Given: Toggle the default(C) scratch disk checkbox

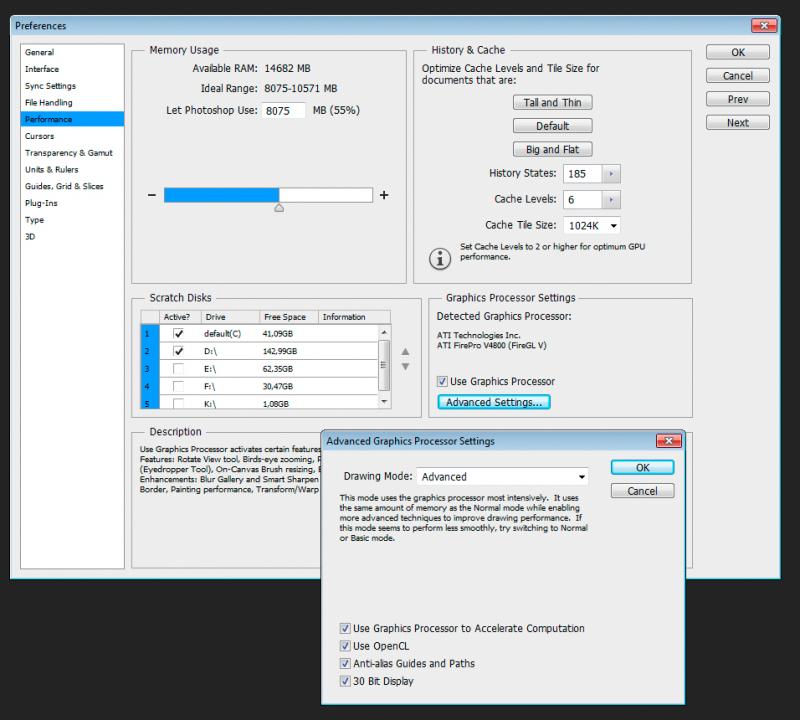Looking at the screenshot, I should pos(178,333).
